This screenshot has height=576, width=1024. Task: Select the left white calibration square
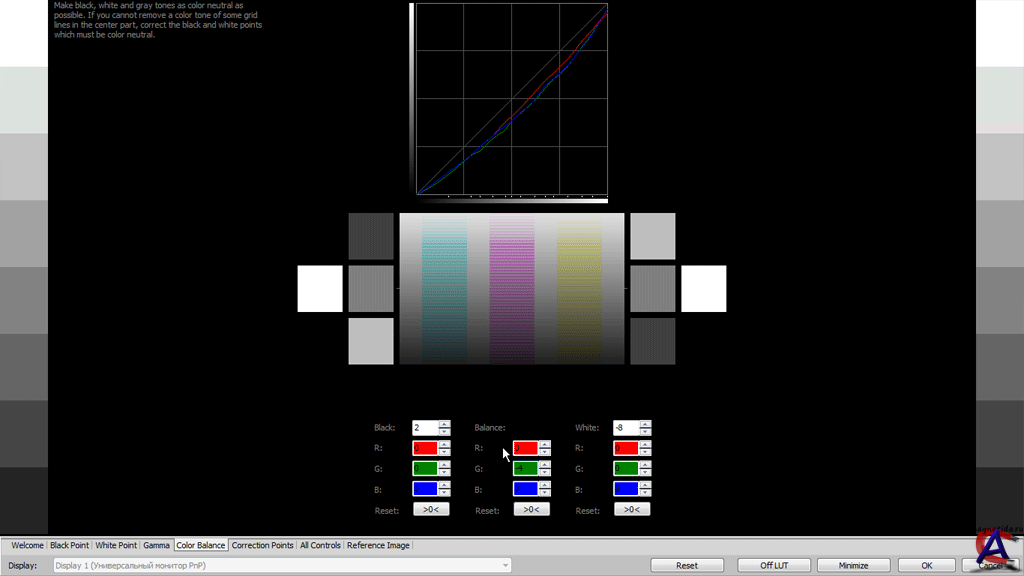pyautogui.click(x=320, y=289)
